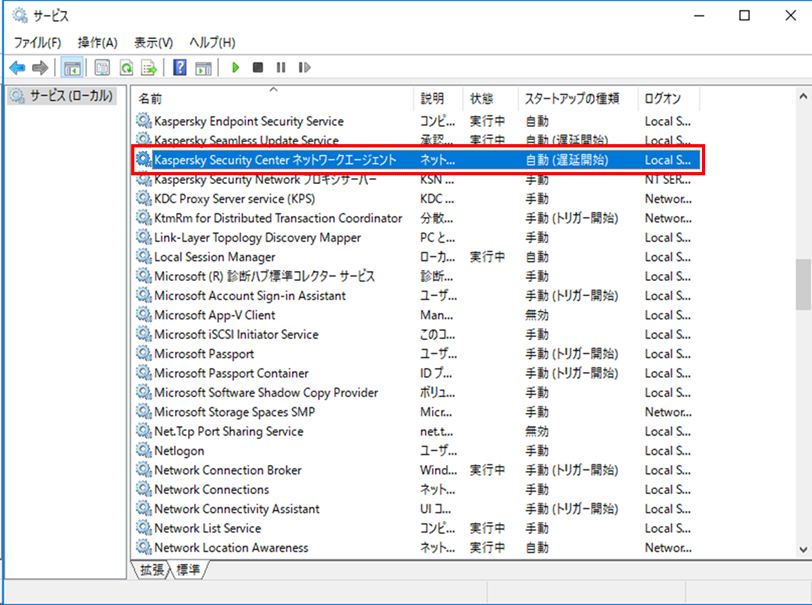Click 実行中 status of Network List Service
812x605 pixels.
pos(487,528)
